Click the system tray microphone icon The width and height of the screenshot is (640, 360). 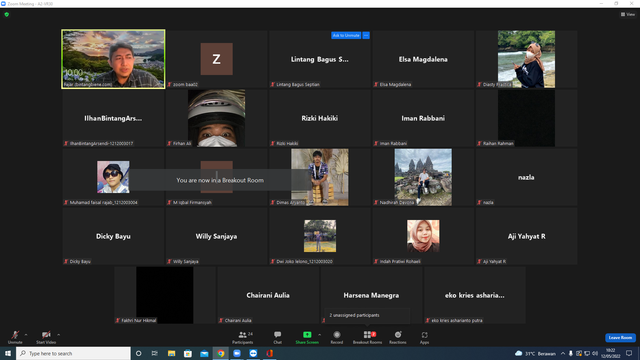pos(571,353)
